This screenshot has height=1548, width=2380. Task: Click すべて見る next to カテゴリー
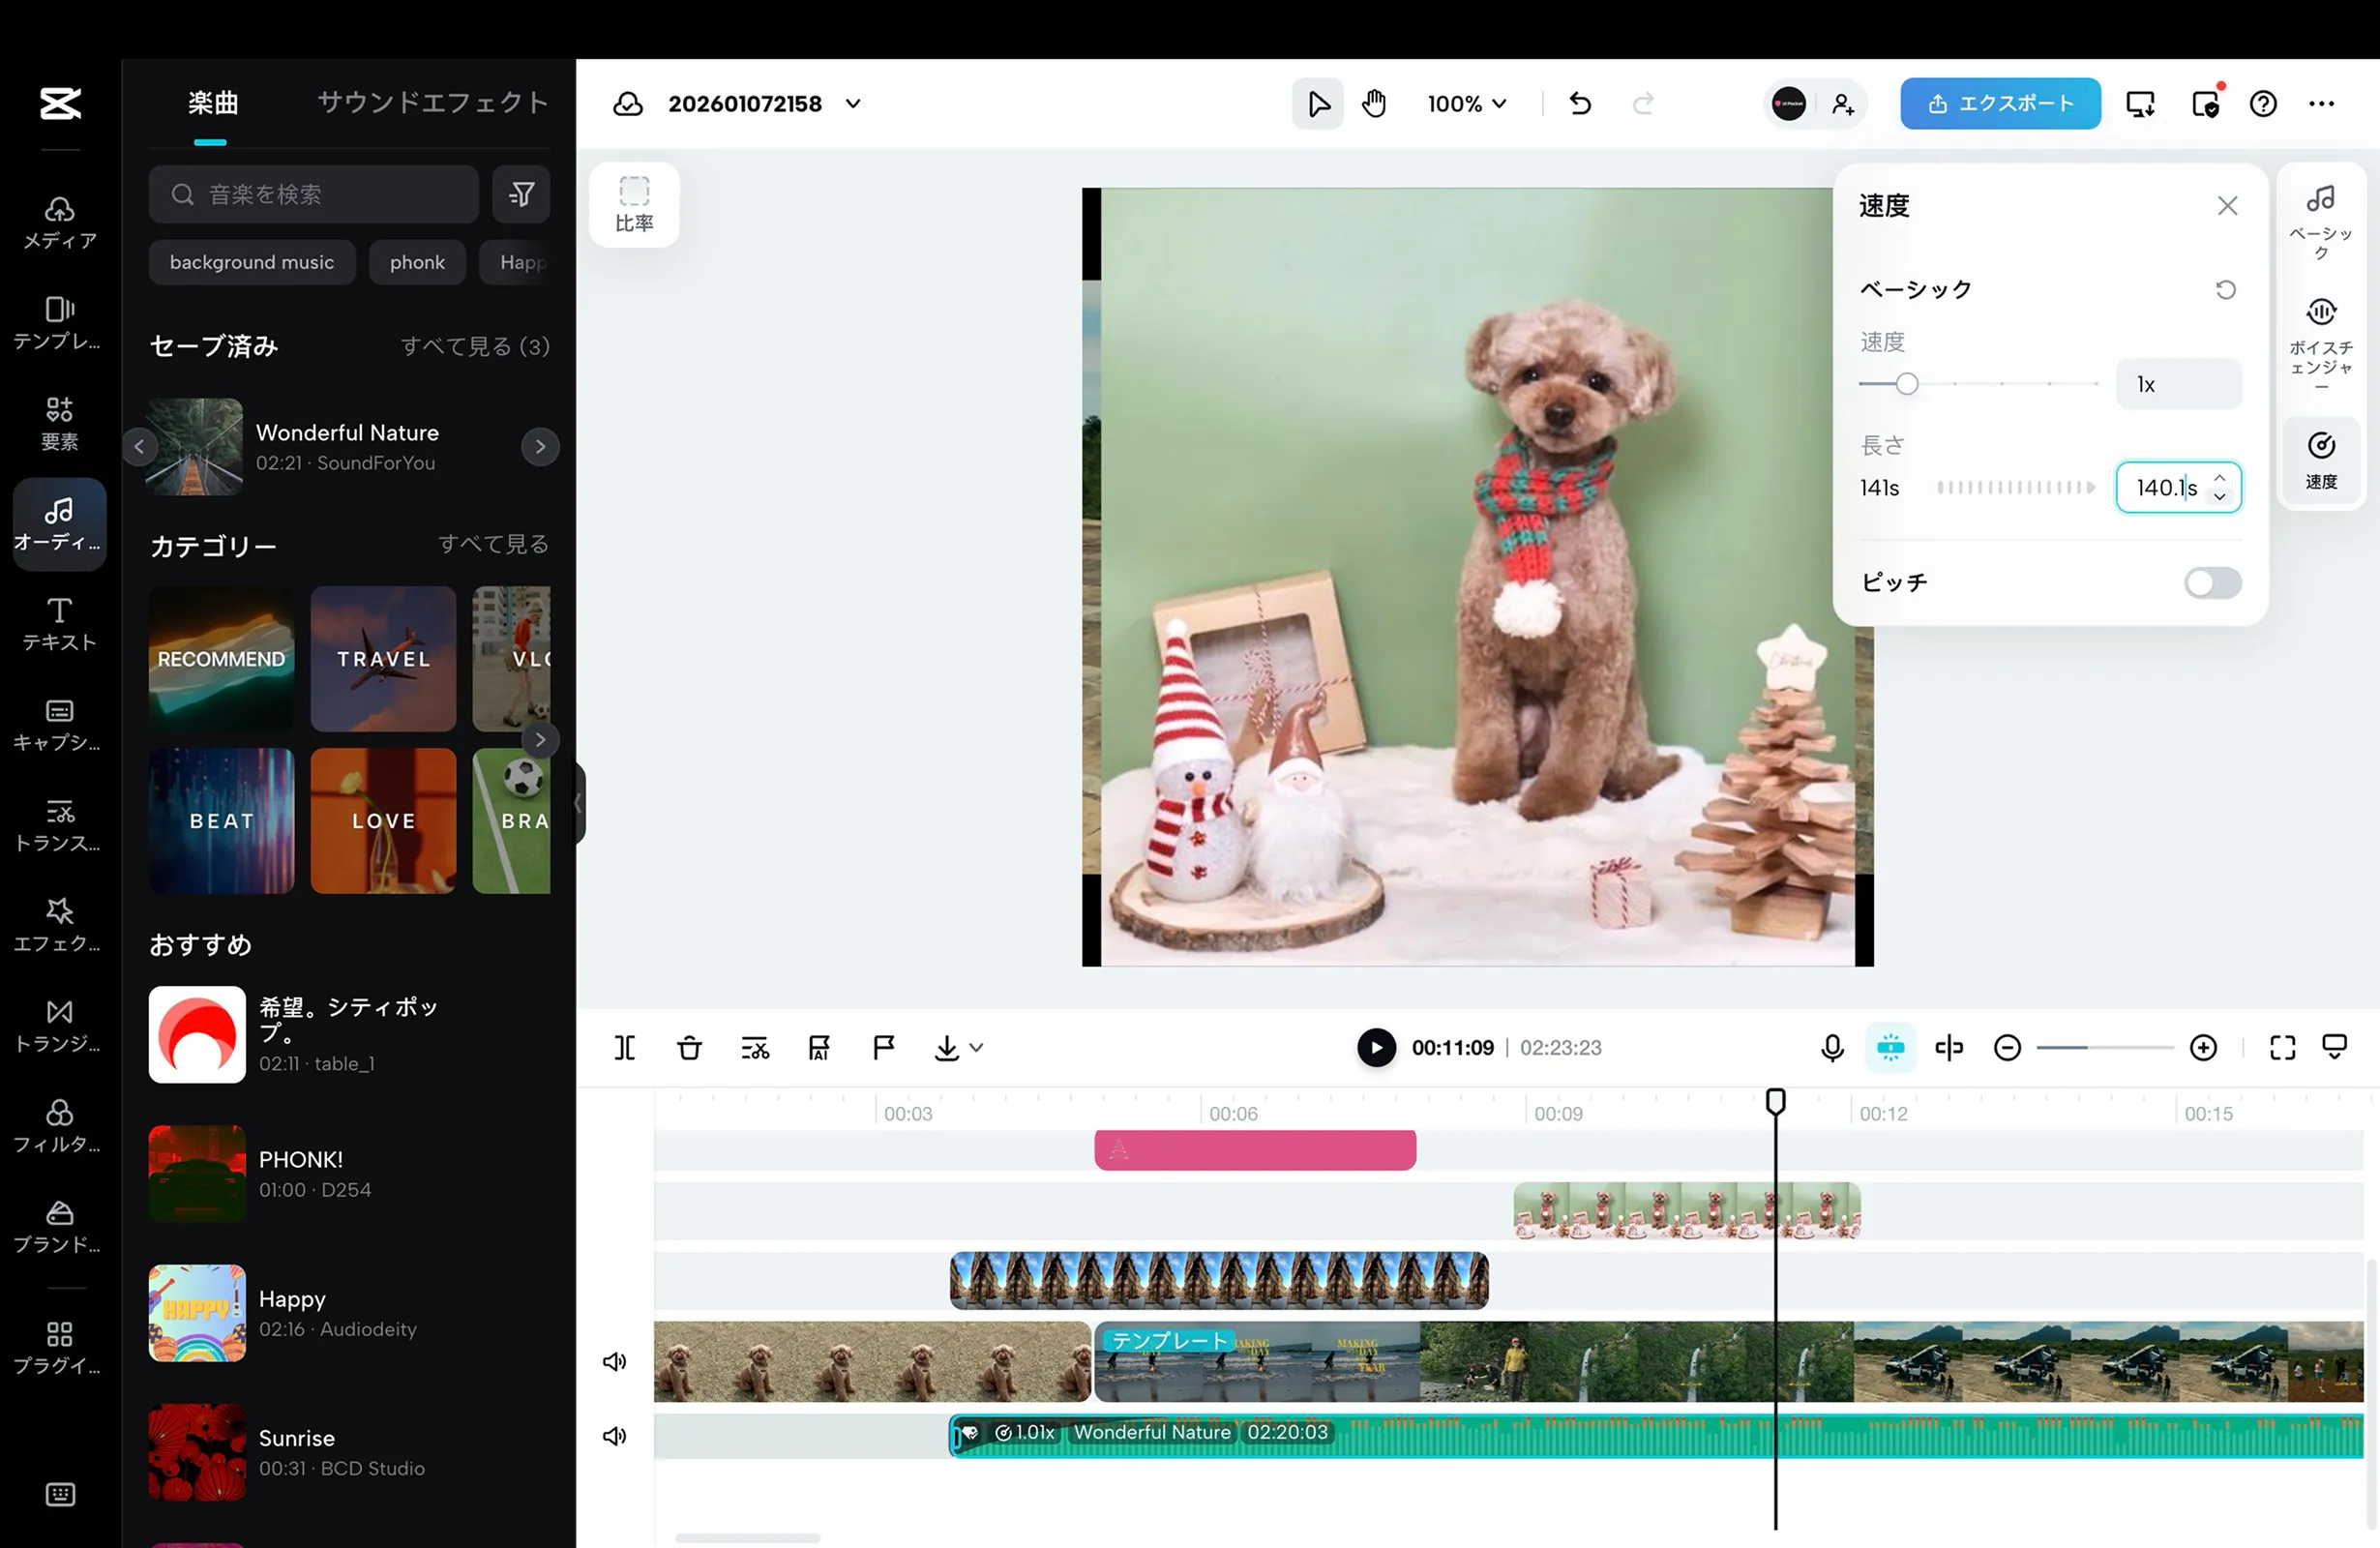coord(493,544)
